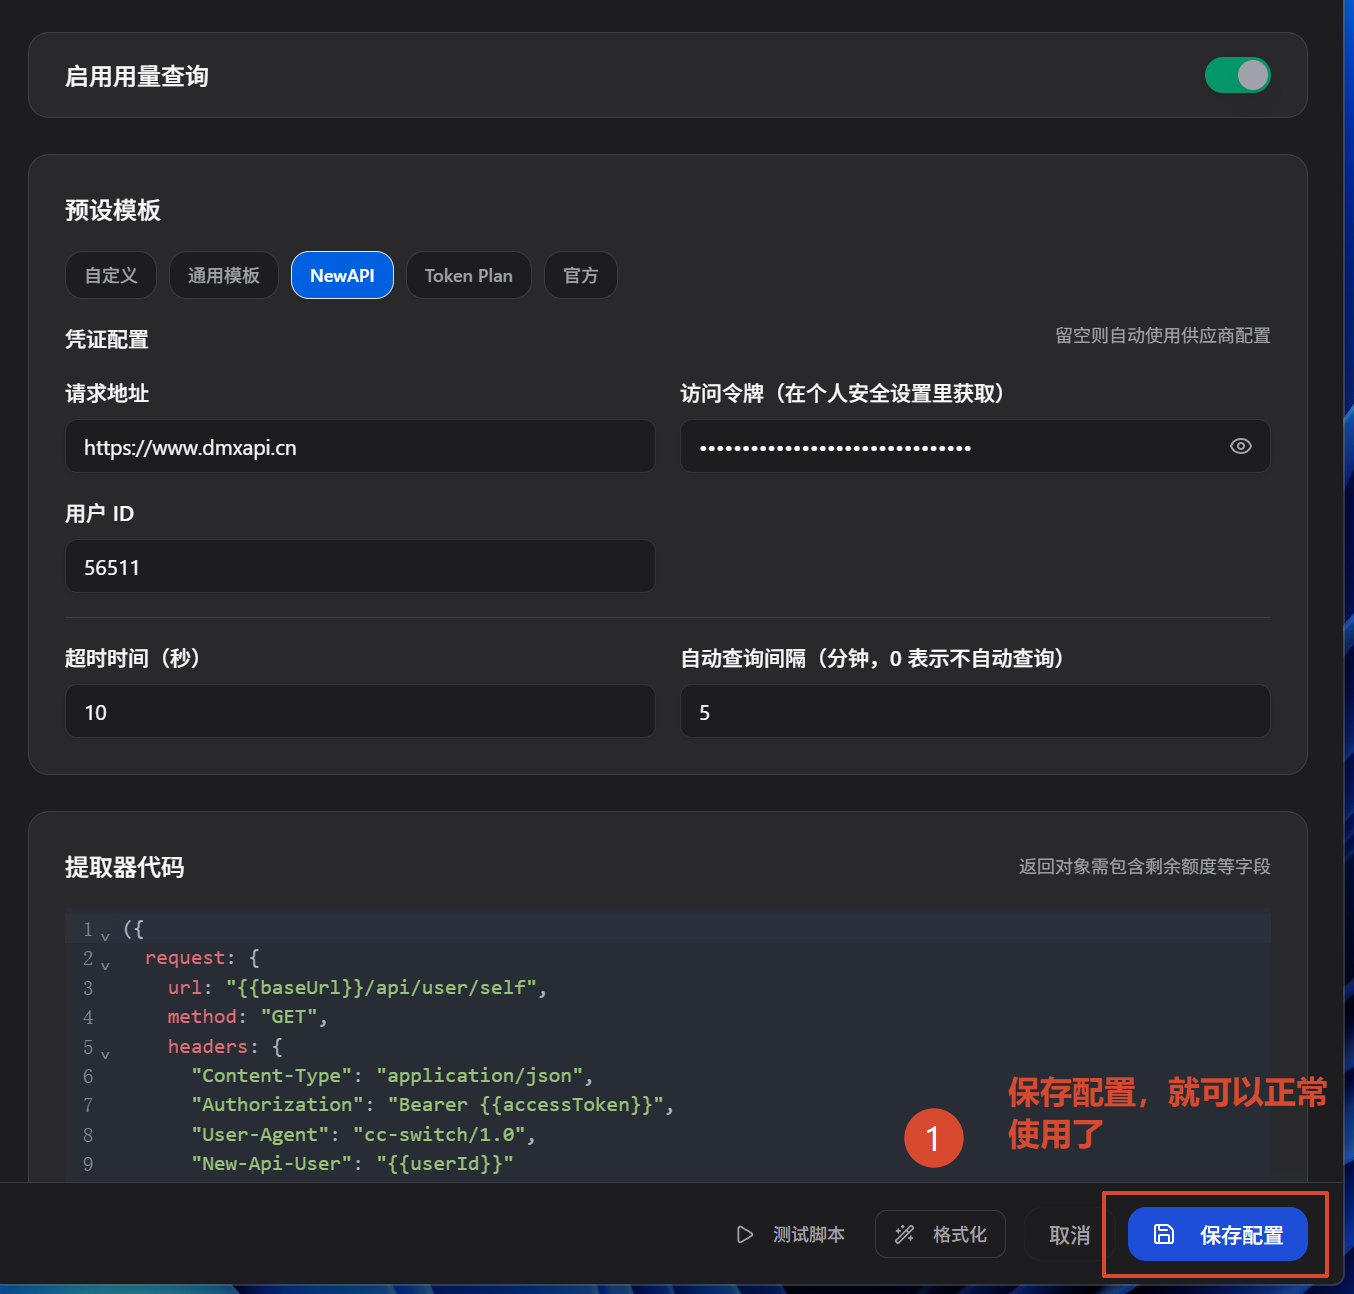Select the 官方 preset template
Image resolution: width=1354 pixels, height=1294 pixels.
(581, 275)
